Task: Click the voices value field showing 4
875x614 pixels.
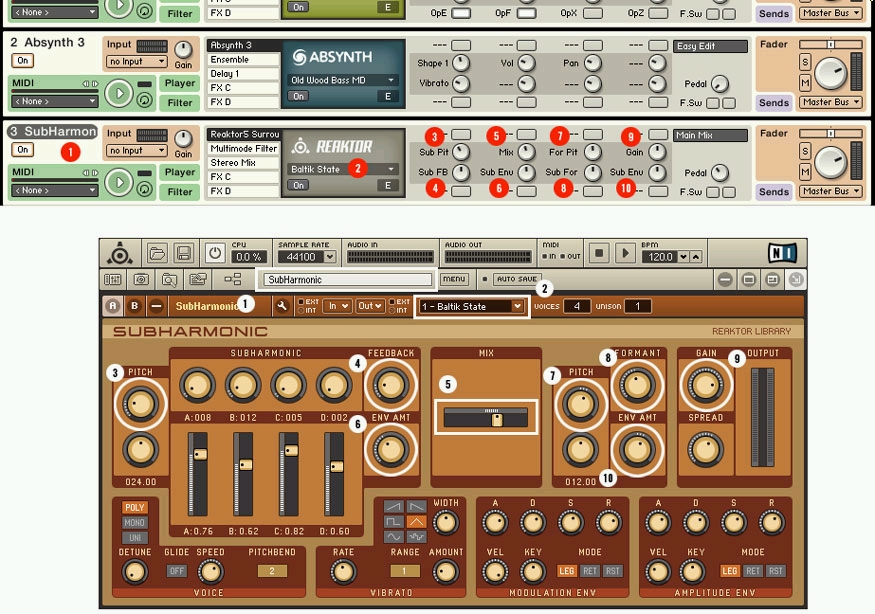Action: tap(576, 306)
